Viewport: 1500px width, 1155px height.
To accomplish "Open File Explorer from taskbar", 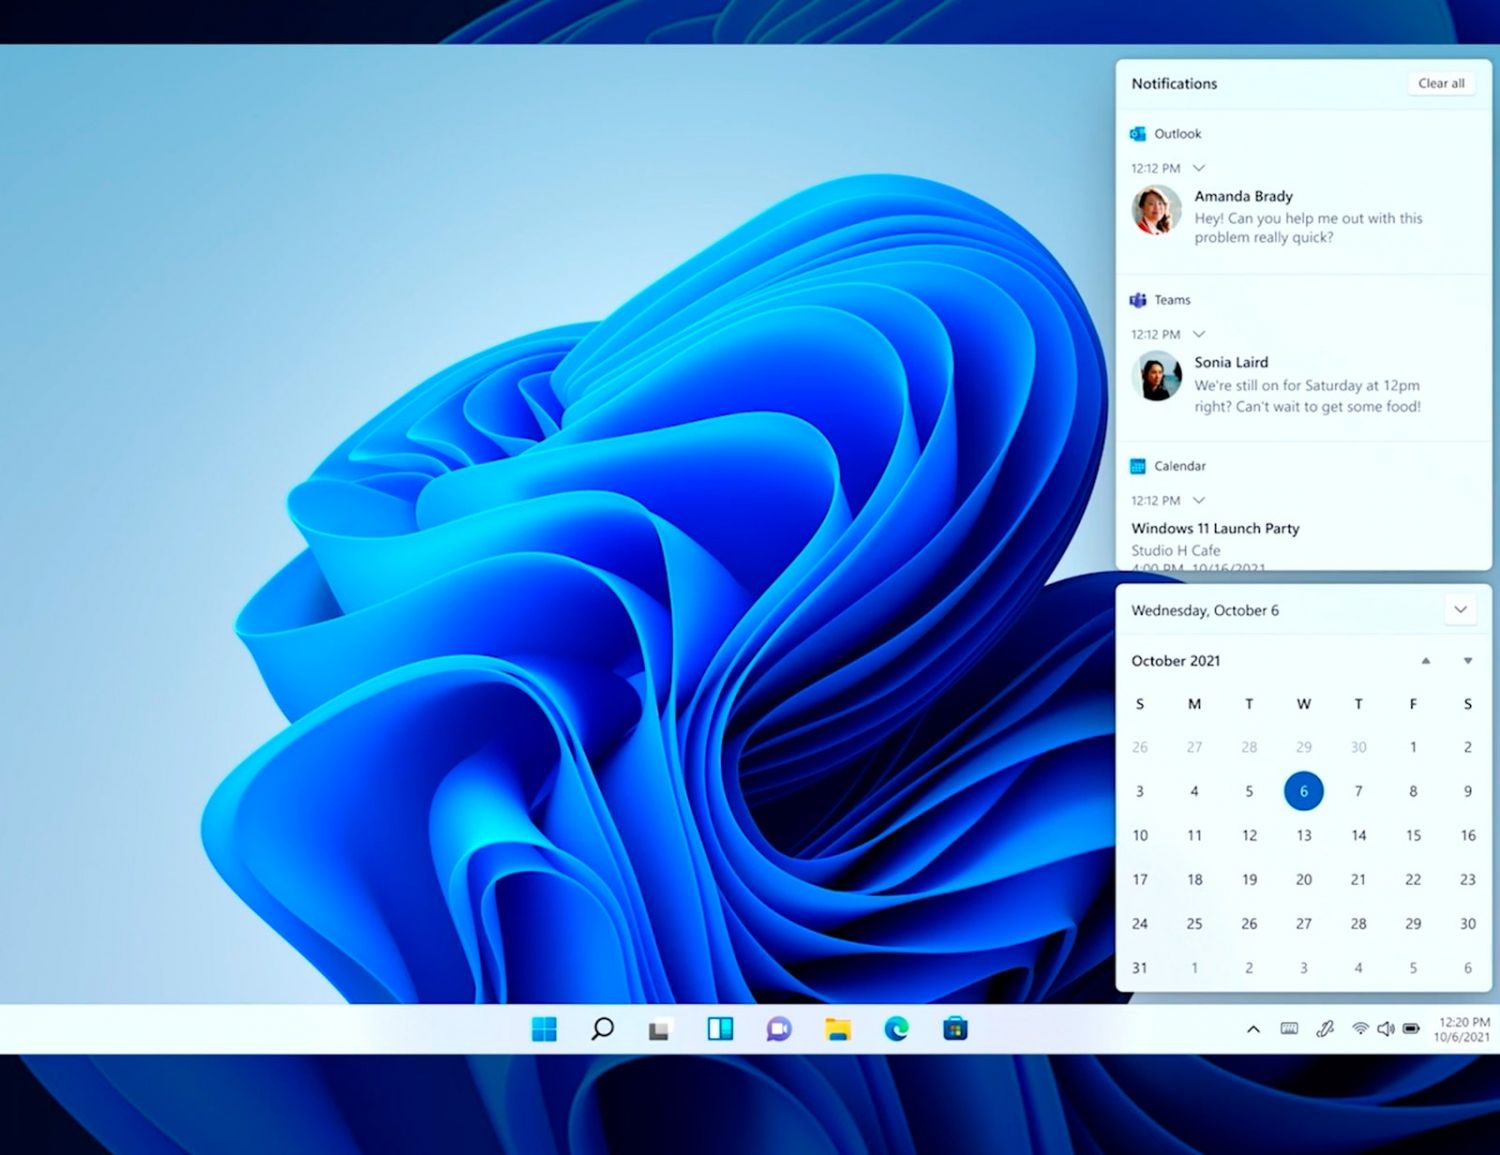I will click(838, 1029).
